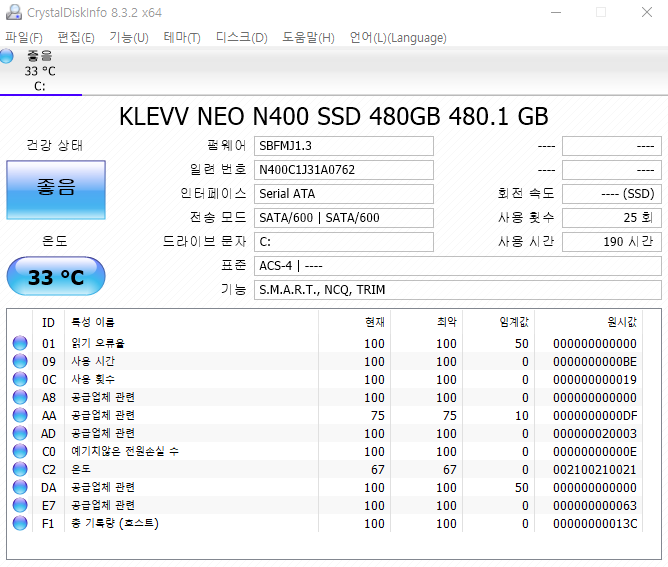Image resolution: width=668 pixels, height=567 pixels.
Task: Click the transfer mode field SATA/600 | SATA/600
Action: pyautogui.click(x=344, y=217)
